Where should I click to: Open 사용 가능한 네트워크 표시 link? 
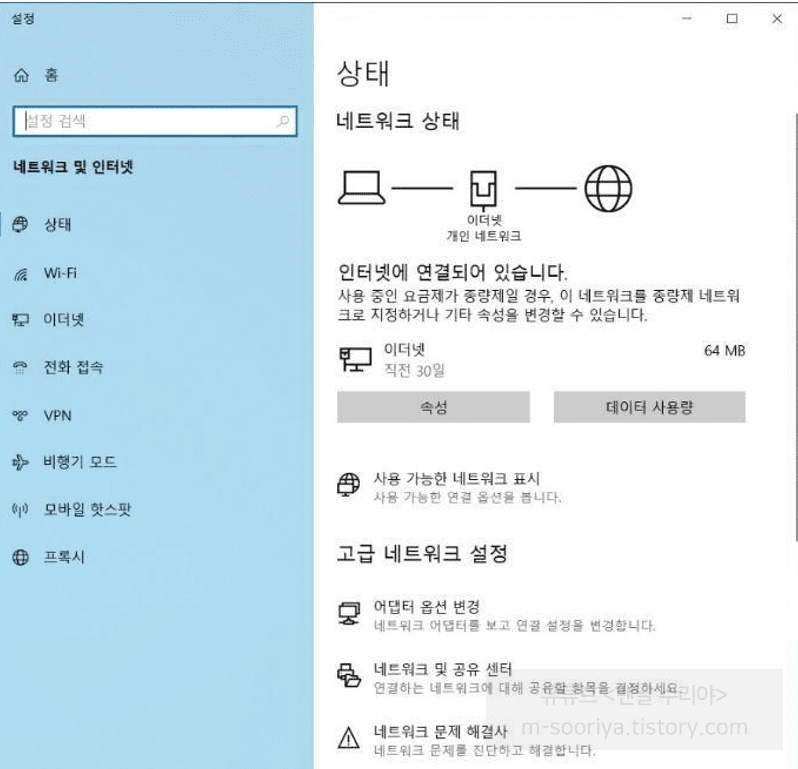[x=456, y=479]
